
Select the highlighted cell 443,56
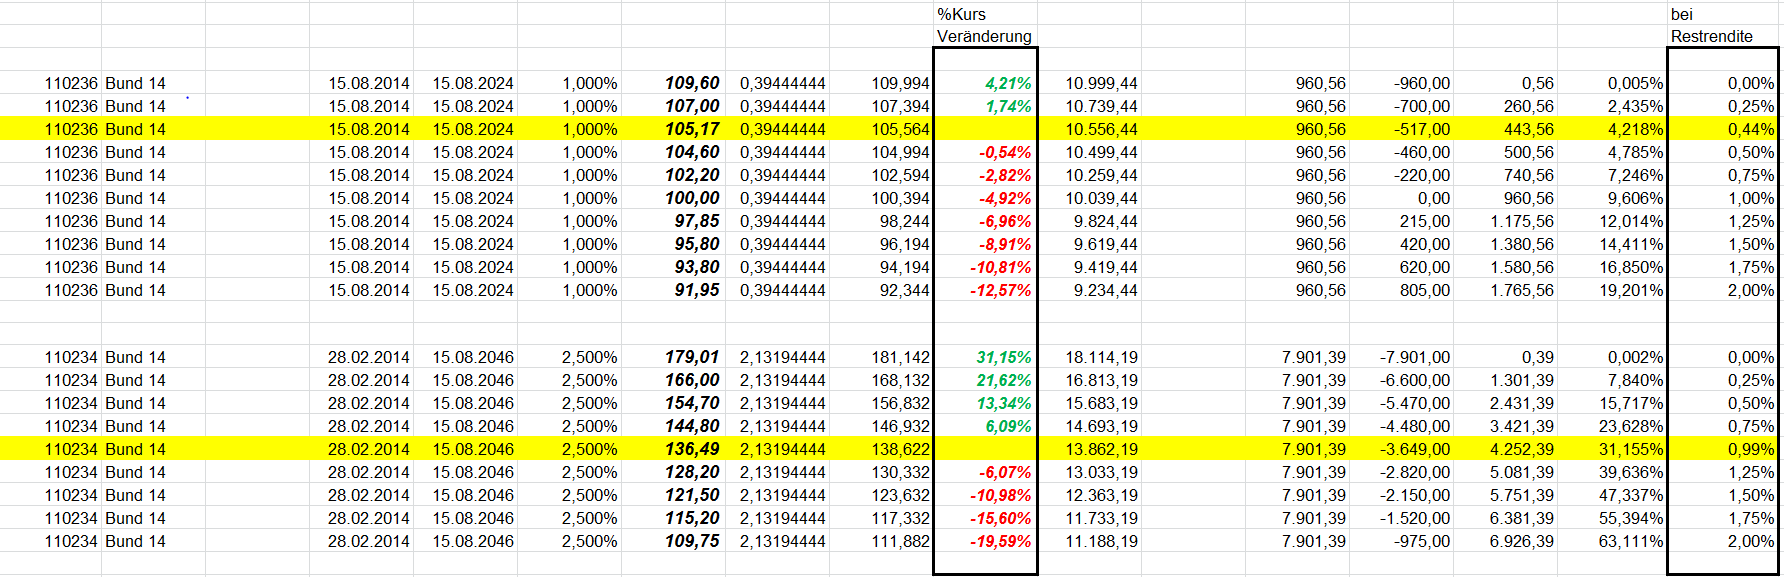1505,129
